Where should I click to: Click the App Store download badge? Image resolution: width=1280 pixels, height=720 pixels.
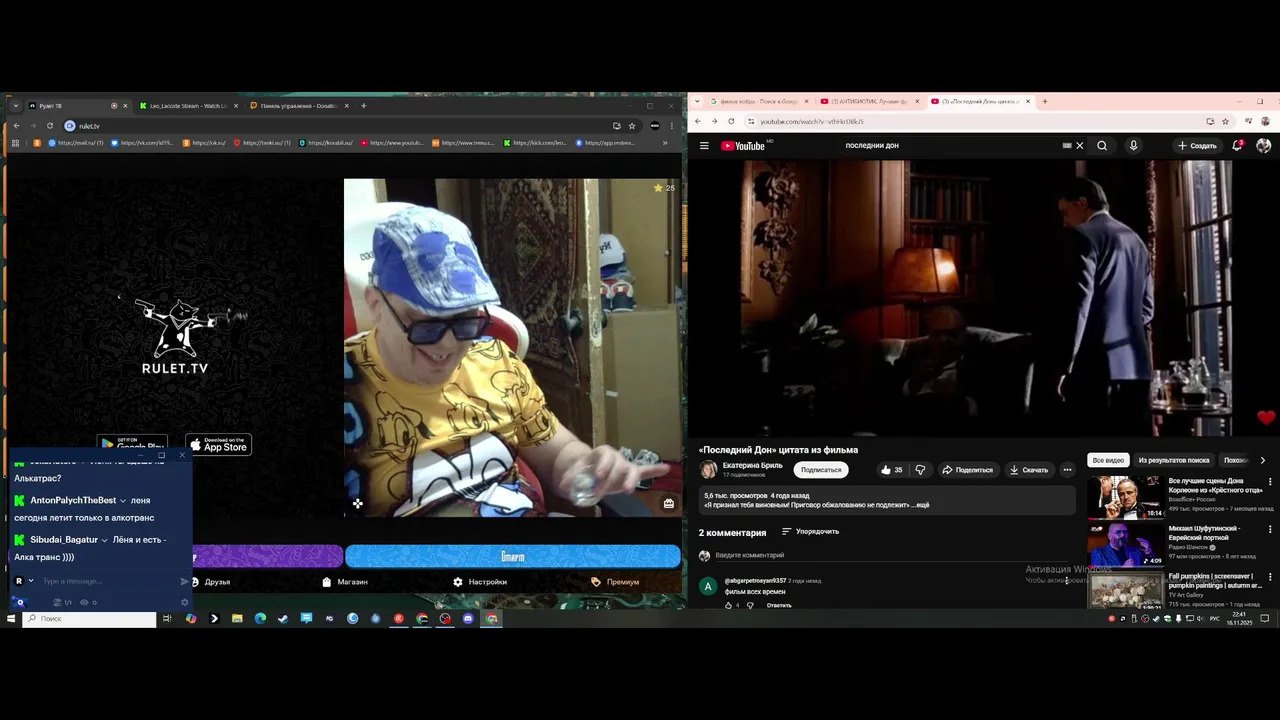(x=219, y=445)
